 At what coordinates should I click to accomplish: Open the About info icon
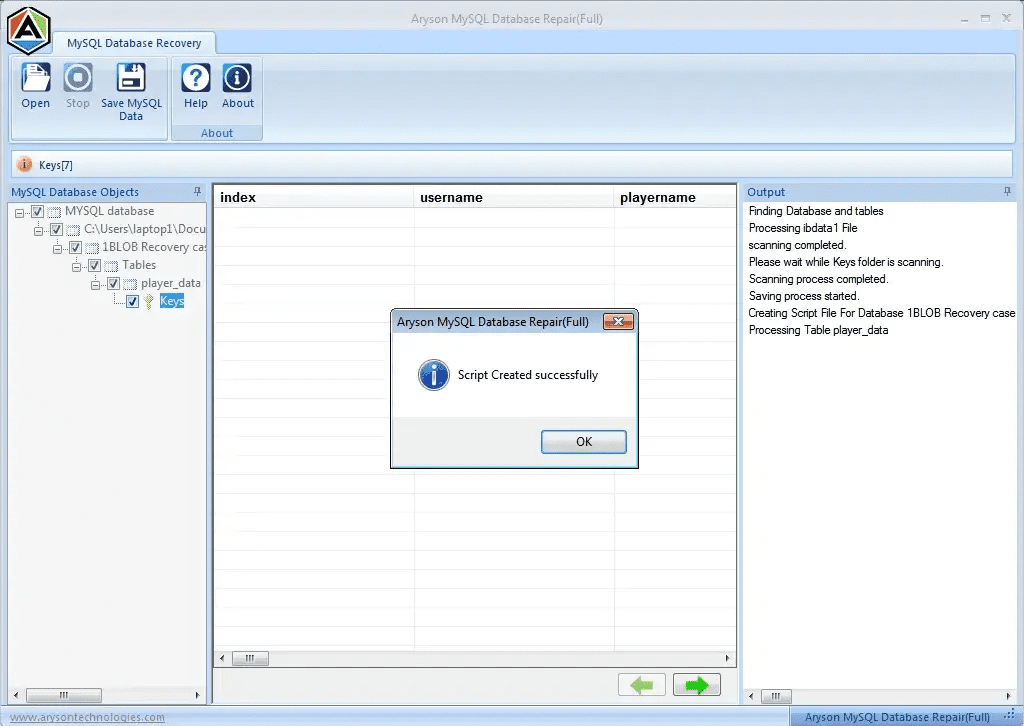237,78
